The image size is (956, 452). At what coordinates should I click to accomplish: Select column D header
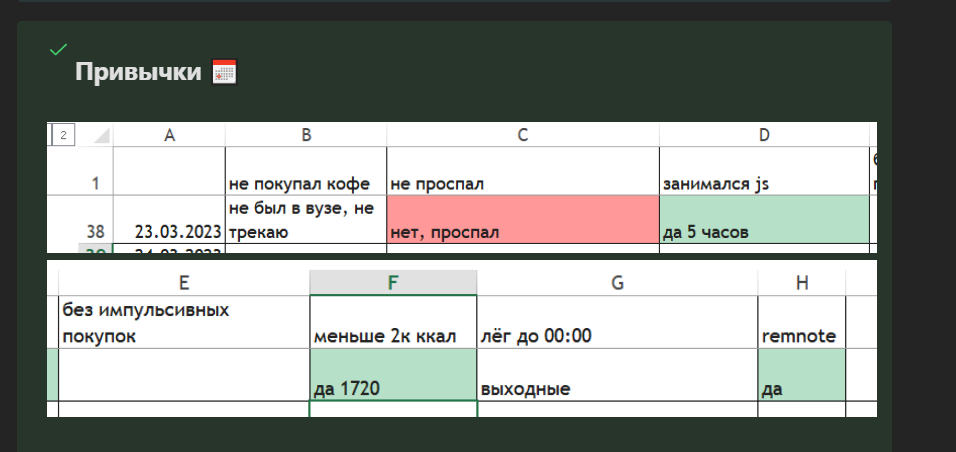pyautogui.click(x=765, y=135)
